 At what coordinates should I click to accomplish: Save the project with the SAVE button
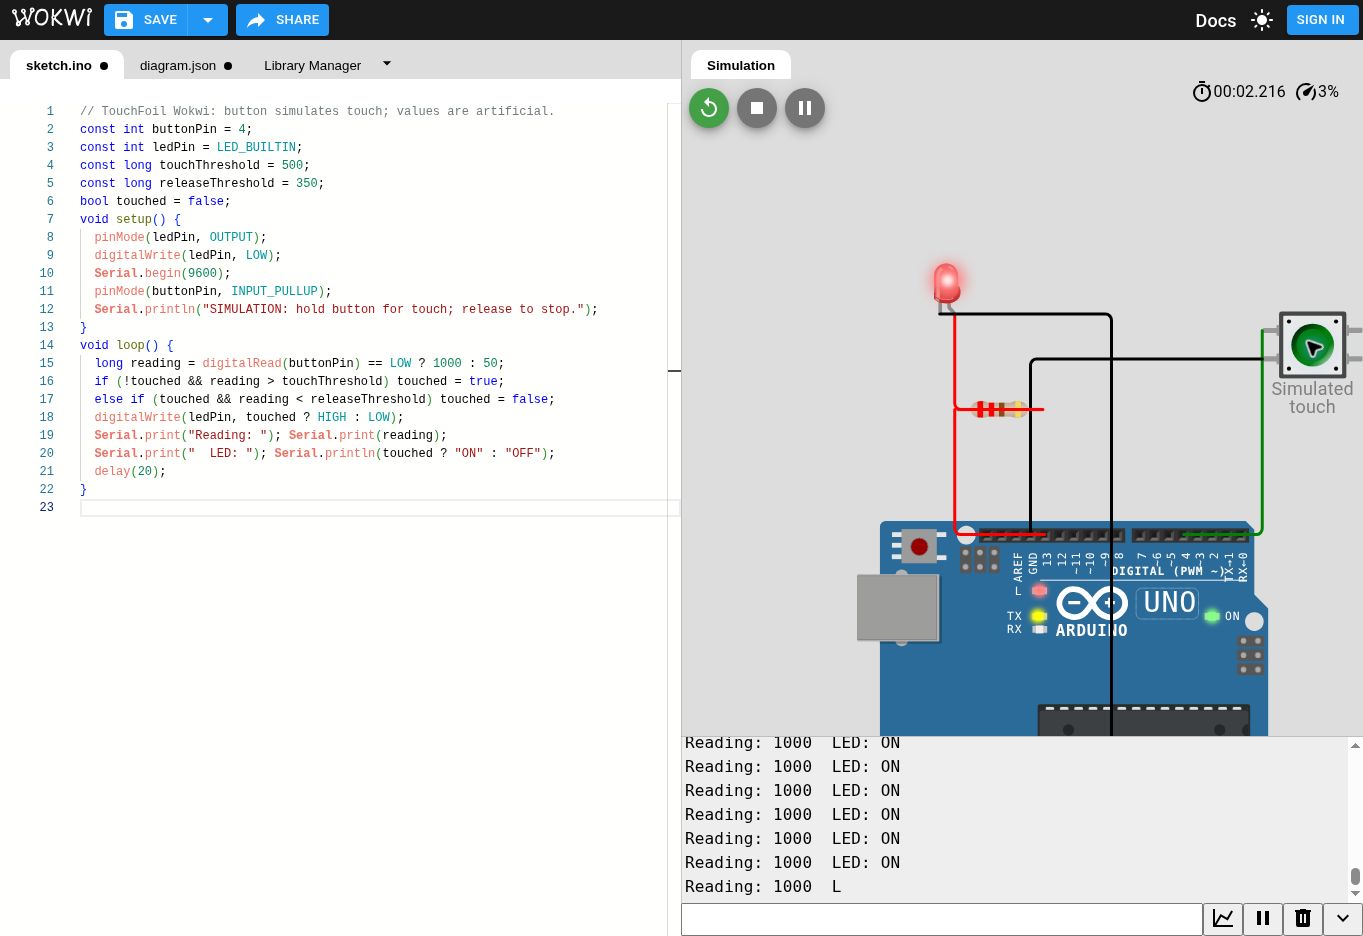[146, 20]
